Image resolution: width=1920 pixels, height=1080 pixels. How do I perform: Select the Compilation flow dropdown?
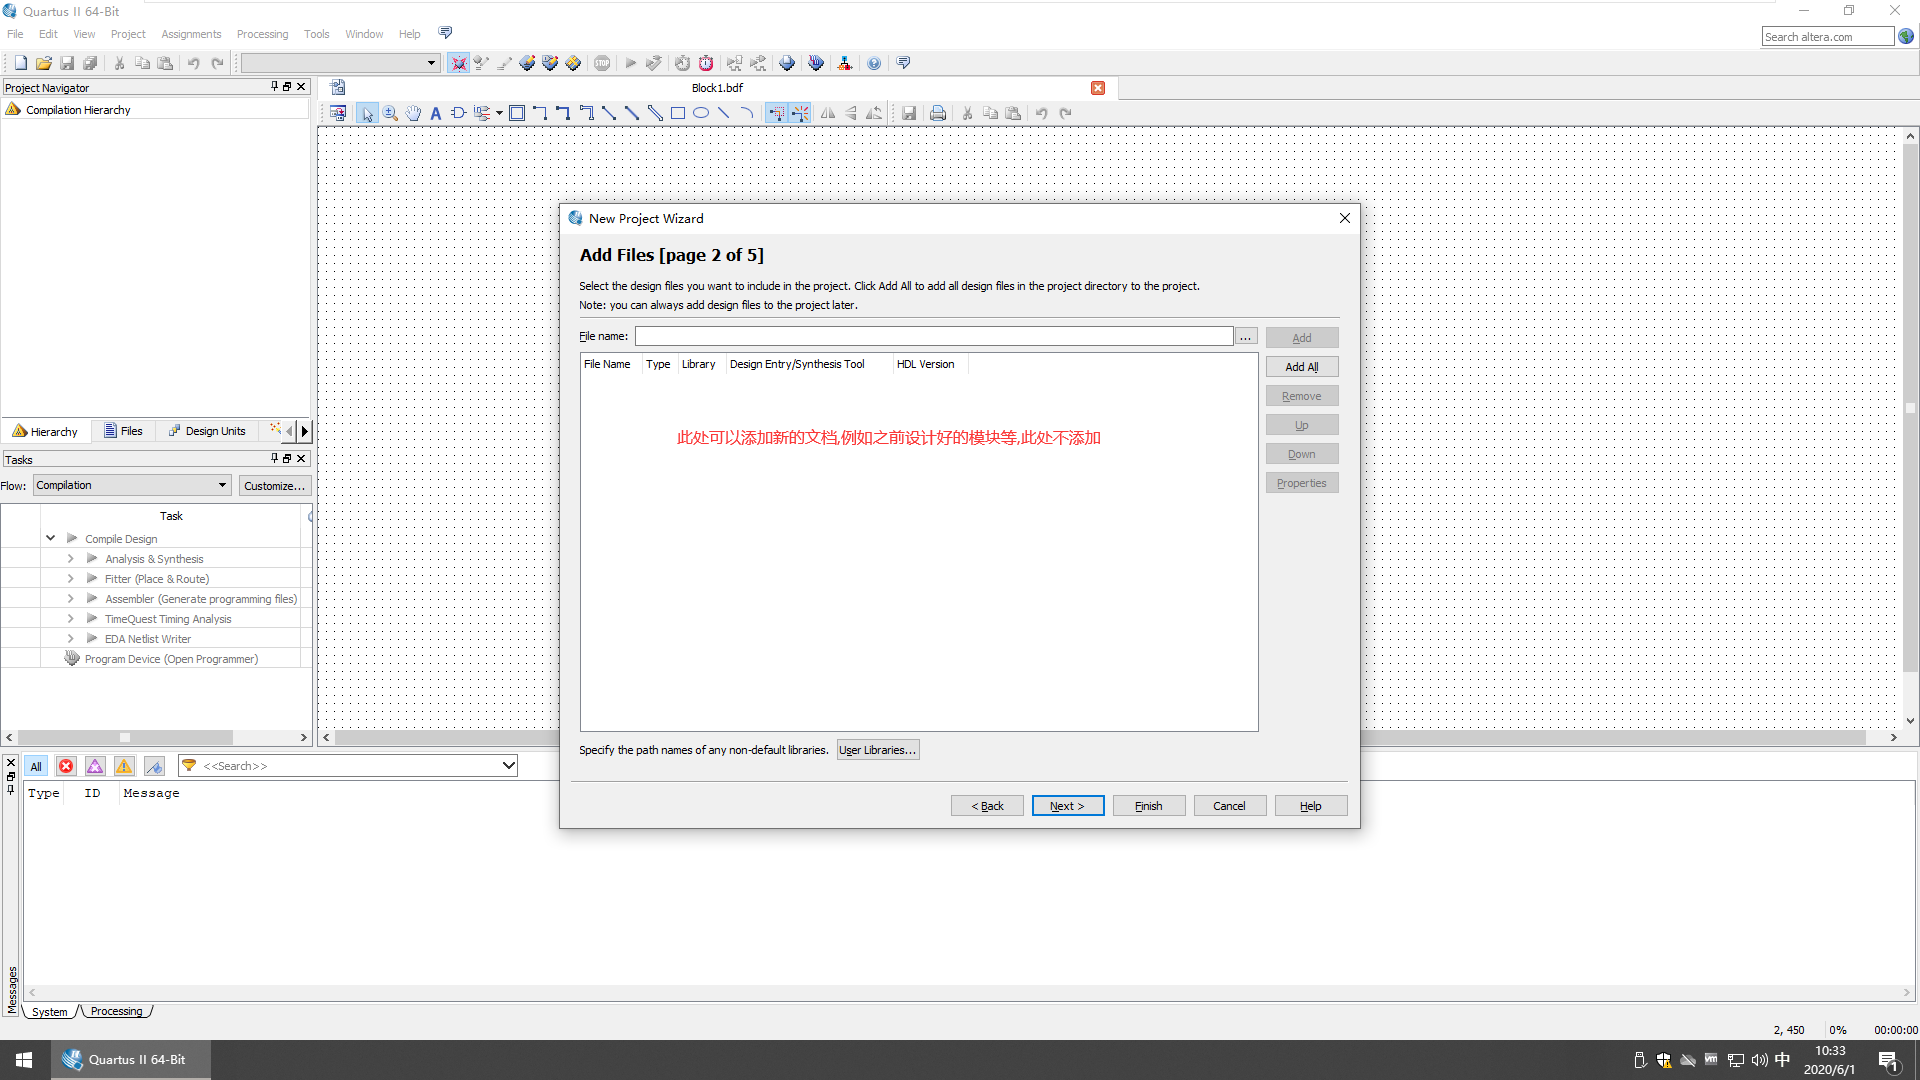[132, 485]
